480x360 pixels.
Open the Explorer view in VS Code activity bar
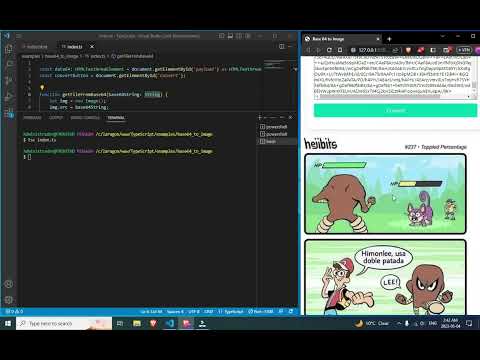(9, 49)
